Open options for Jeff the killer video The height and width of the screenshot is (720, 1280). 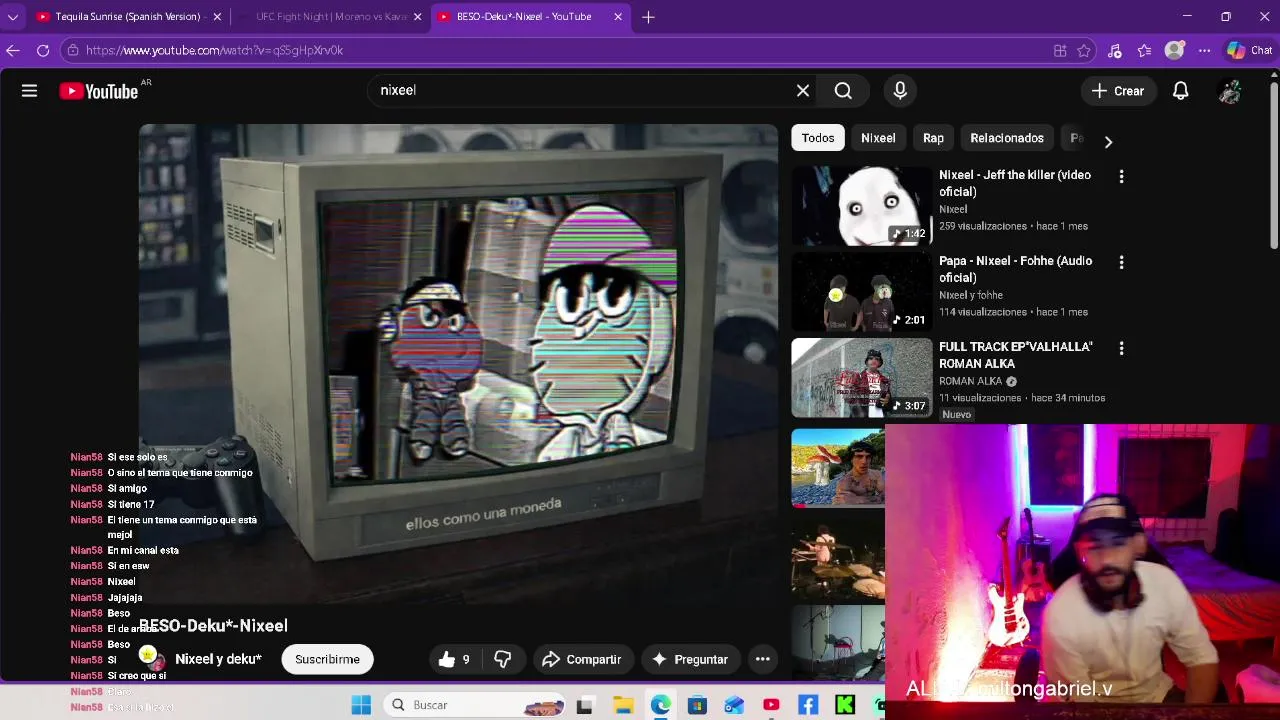coord(1121,177)
